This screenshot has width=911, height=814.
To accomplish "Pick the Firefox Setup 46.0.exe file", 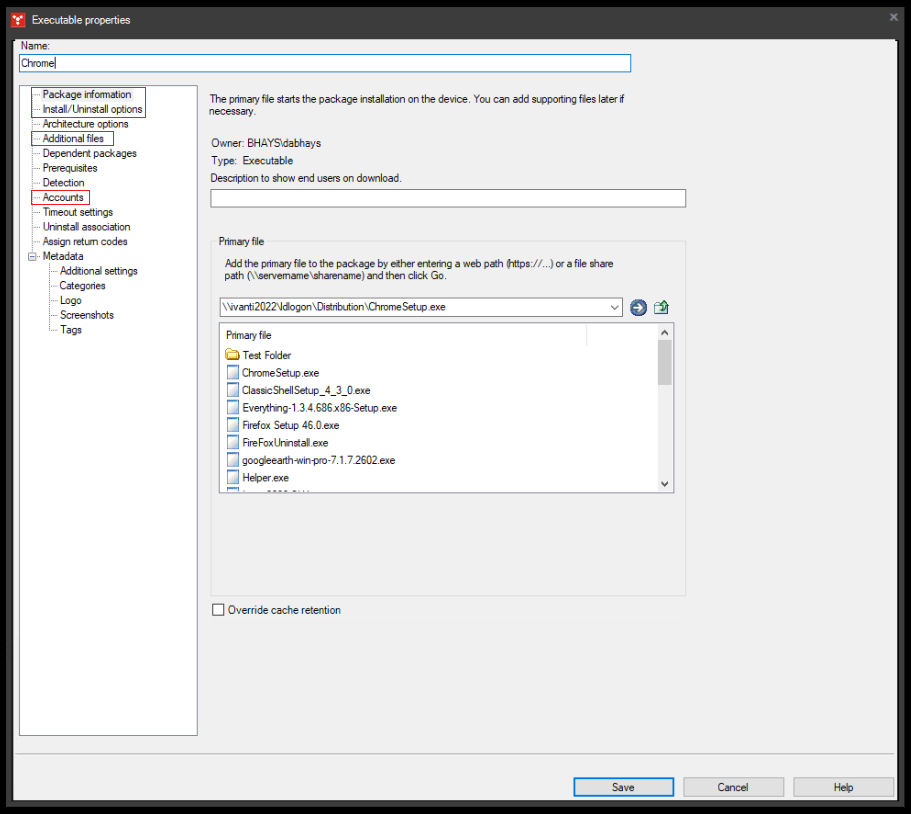I will tap(290, 425).
